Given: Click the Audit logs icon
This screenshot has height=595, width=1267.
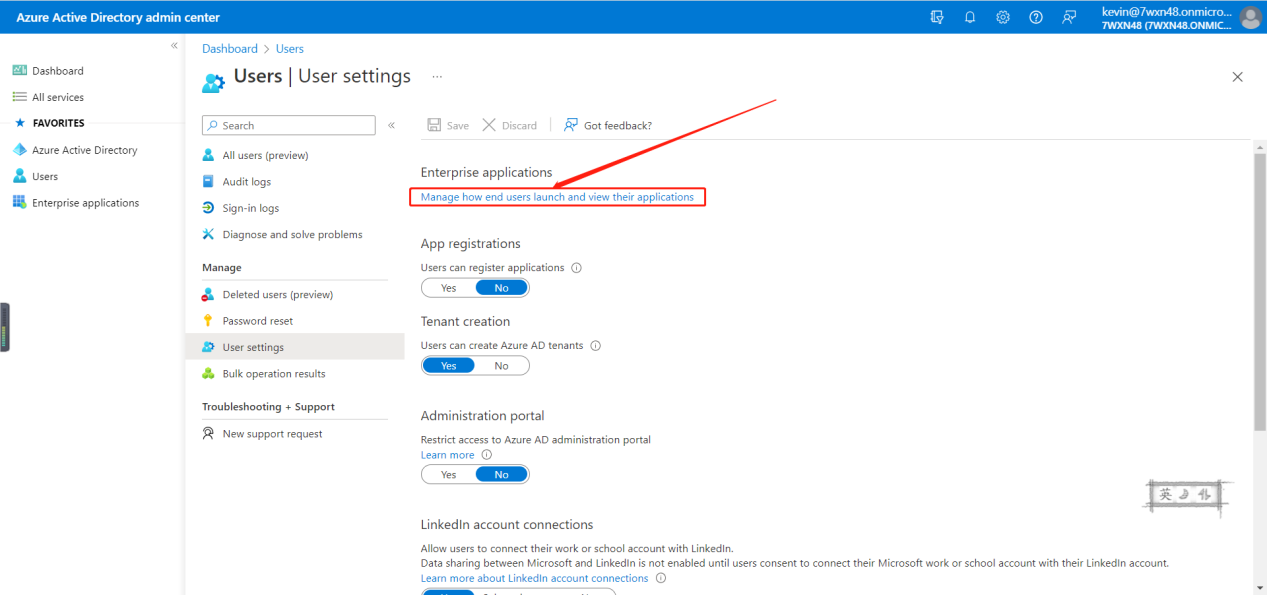Looking at the screenshot, I should click(x=208, y=181).
